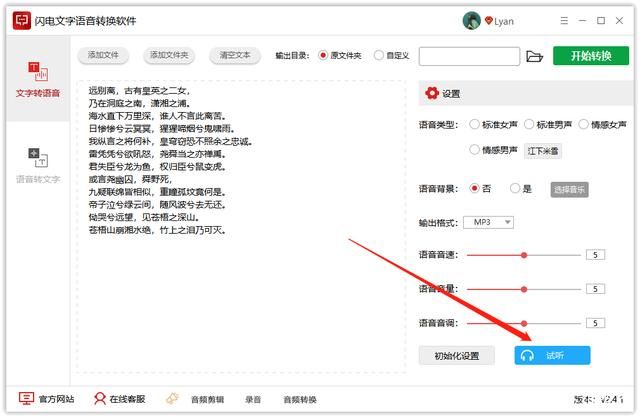The image size is (640, 418).
Task: Click the person icon beside 在线客服
Action: [100, 398]
